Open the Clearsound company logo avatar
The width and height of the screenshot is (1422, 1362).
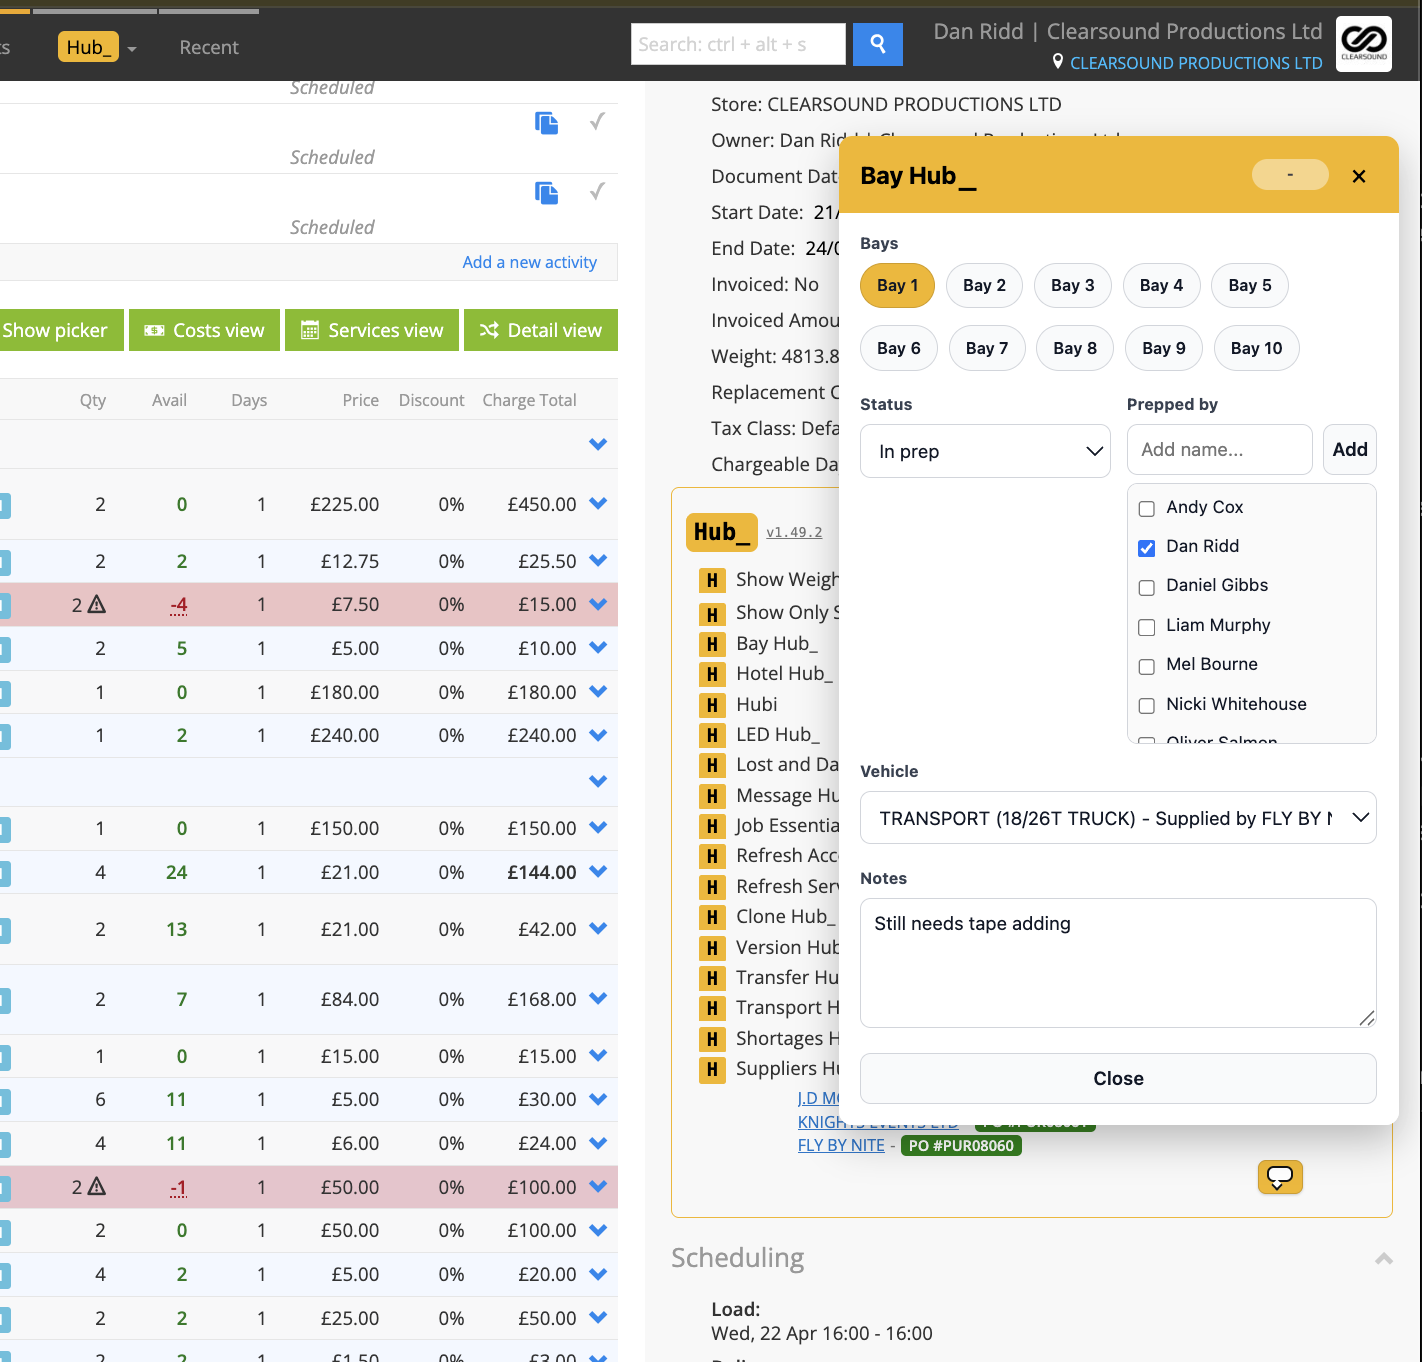coord(1363,44)
